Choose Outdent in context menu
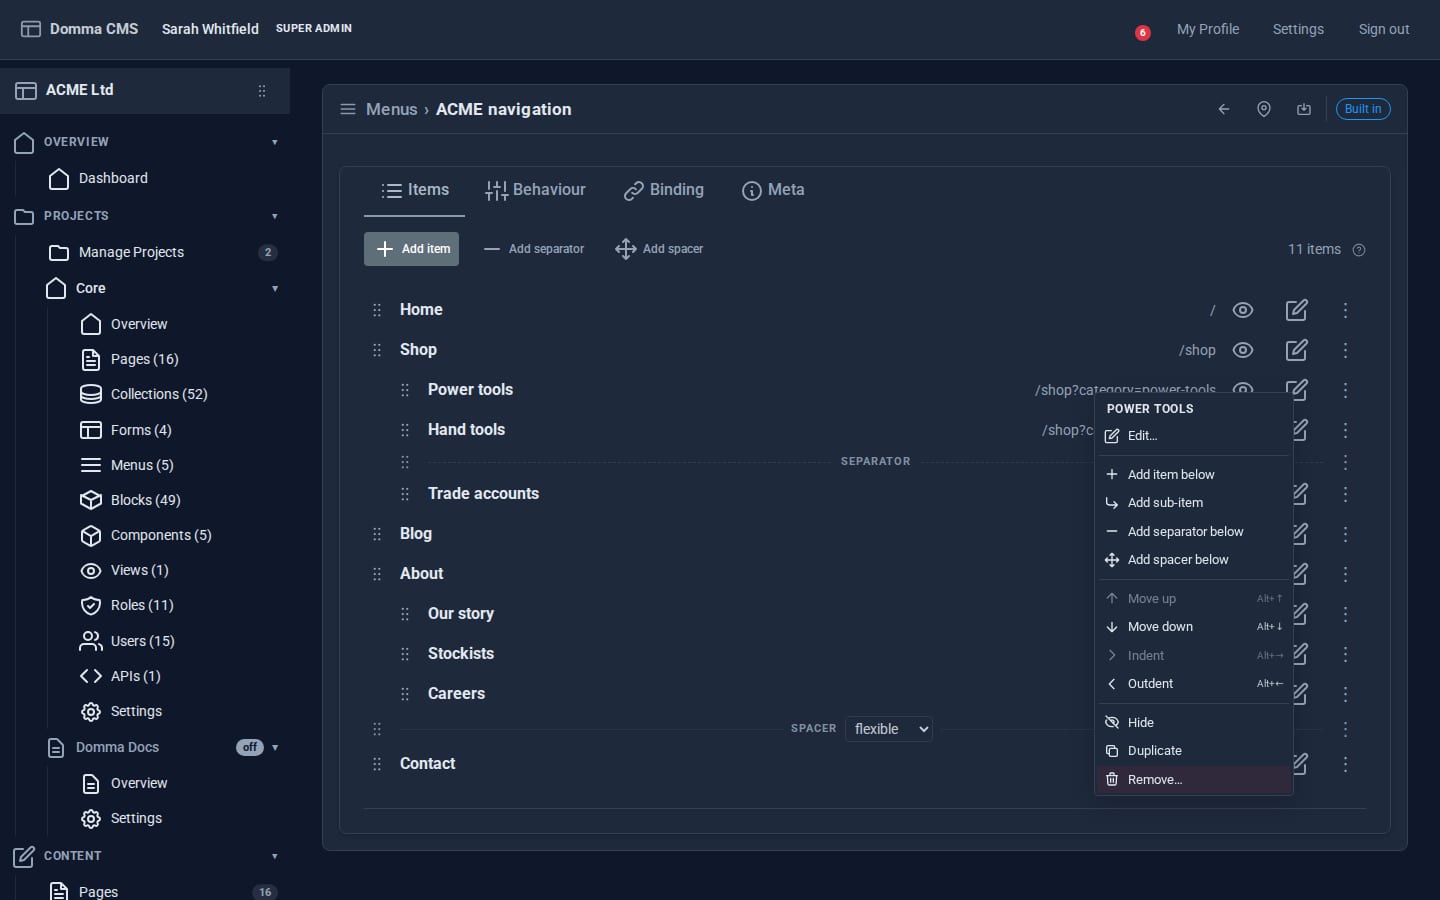1440x900 pixels. [1194, 684]
